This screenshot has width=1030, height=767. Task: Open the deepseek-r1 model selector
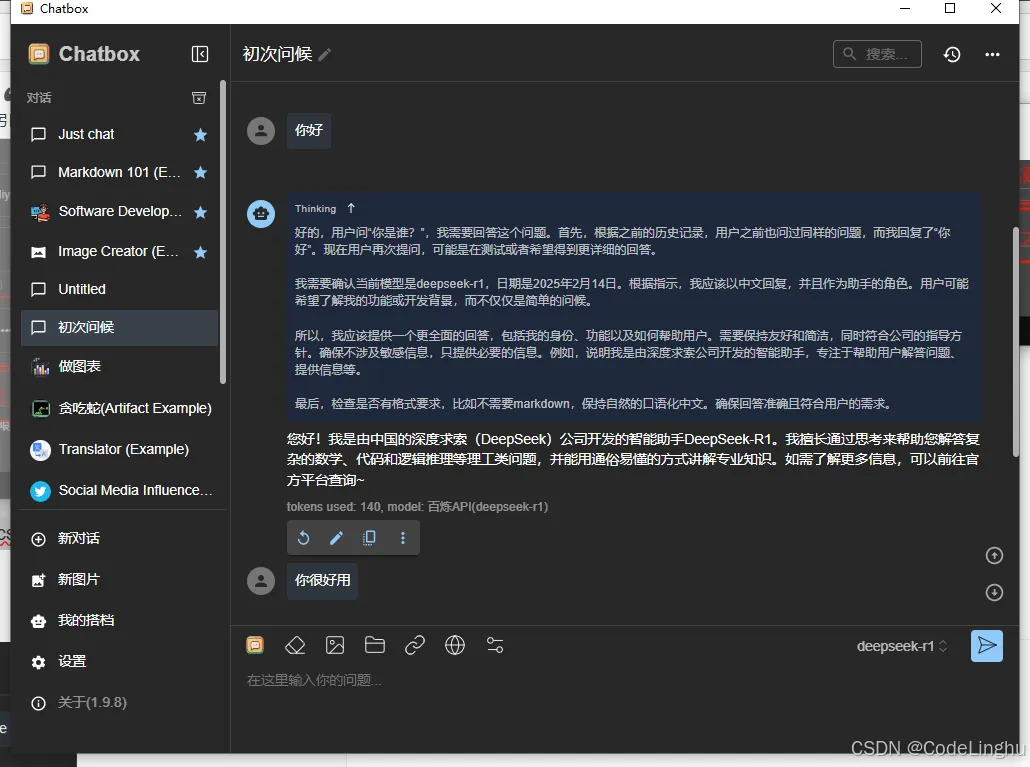pos(901,646)
